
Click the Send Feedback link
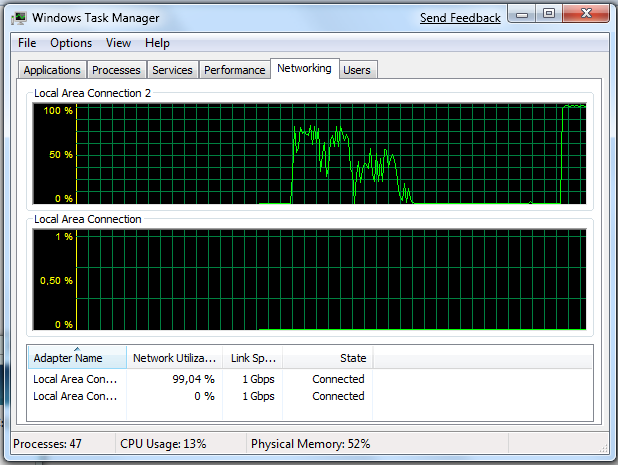click(x=460, y=18)
